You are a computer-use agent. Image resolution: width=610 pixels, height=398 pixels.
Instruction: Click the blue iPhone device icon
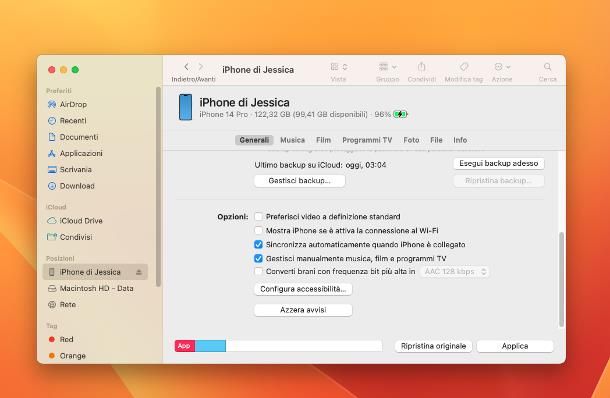[x=186, y=107]
